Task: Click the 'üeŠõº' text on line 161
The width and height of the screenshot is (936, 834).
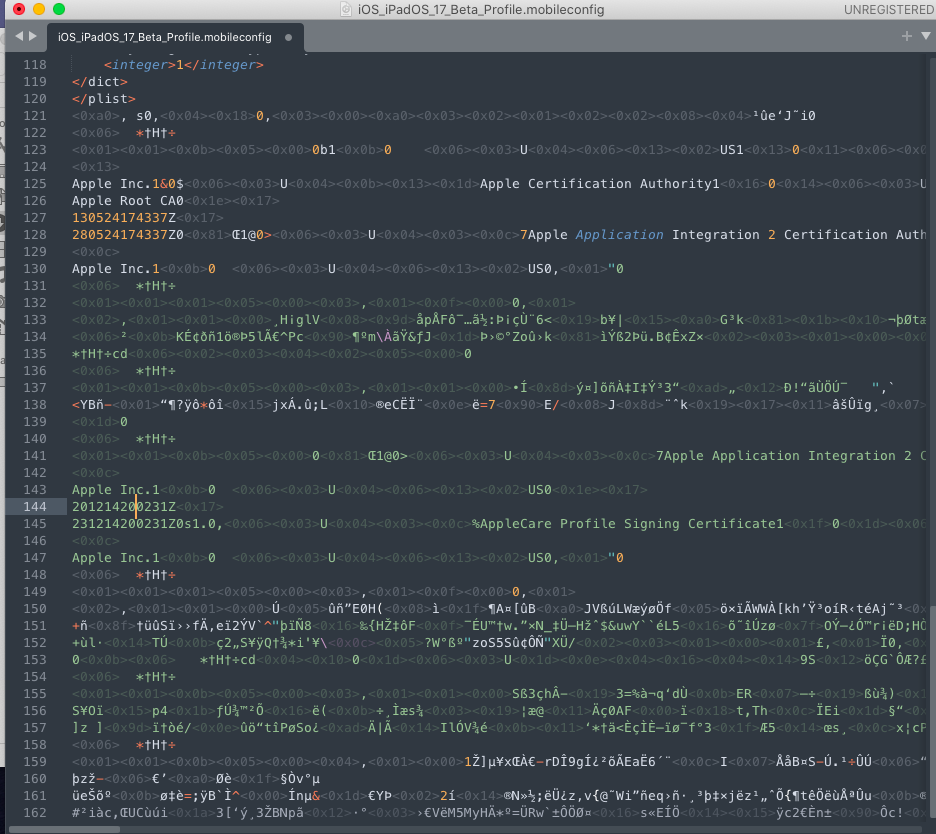Action: click(x=92, y=796)
